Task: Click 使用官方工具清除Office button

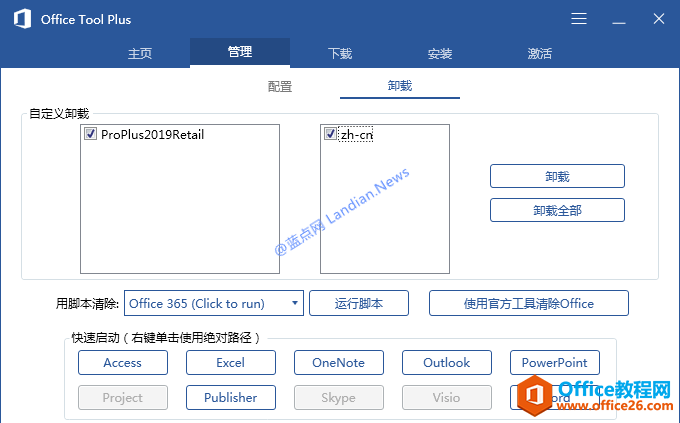Action: pos(529,303)
